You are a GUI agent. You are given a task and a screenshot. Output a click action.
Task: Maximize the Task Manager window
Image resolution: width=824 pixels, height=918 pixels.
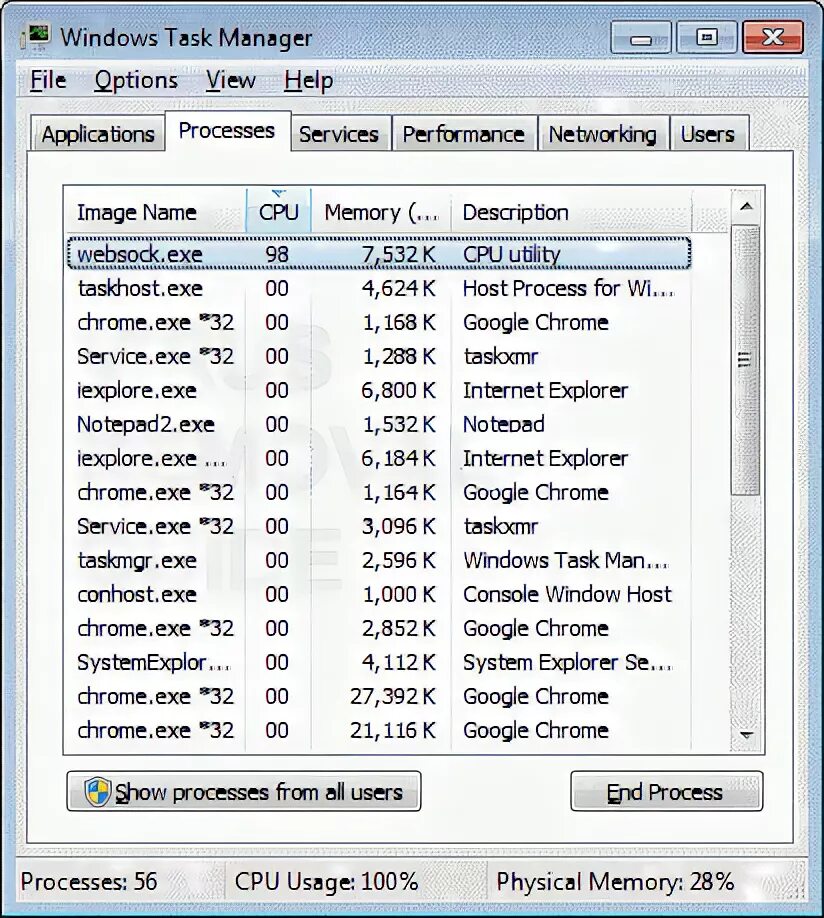[x=707, y=37]
